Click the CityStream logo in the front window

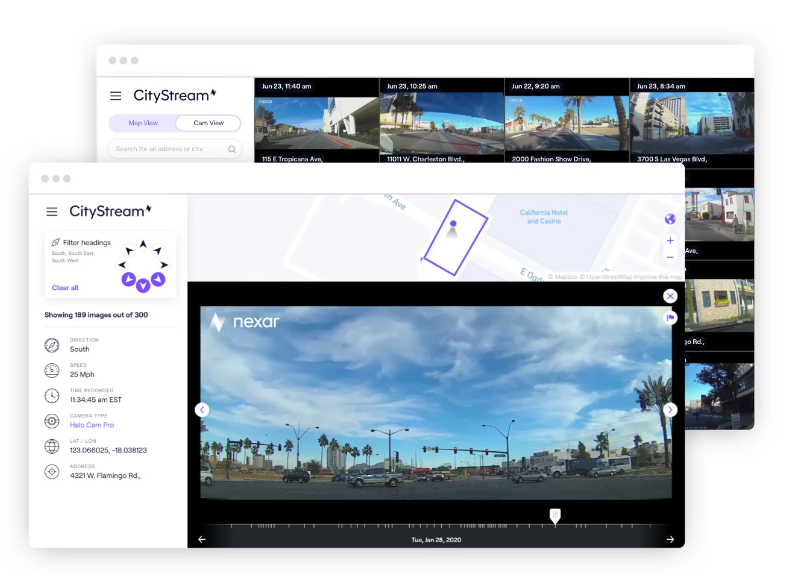pos(110,211)
